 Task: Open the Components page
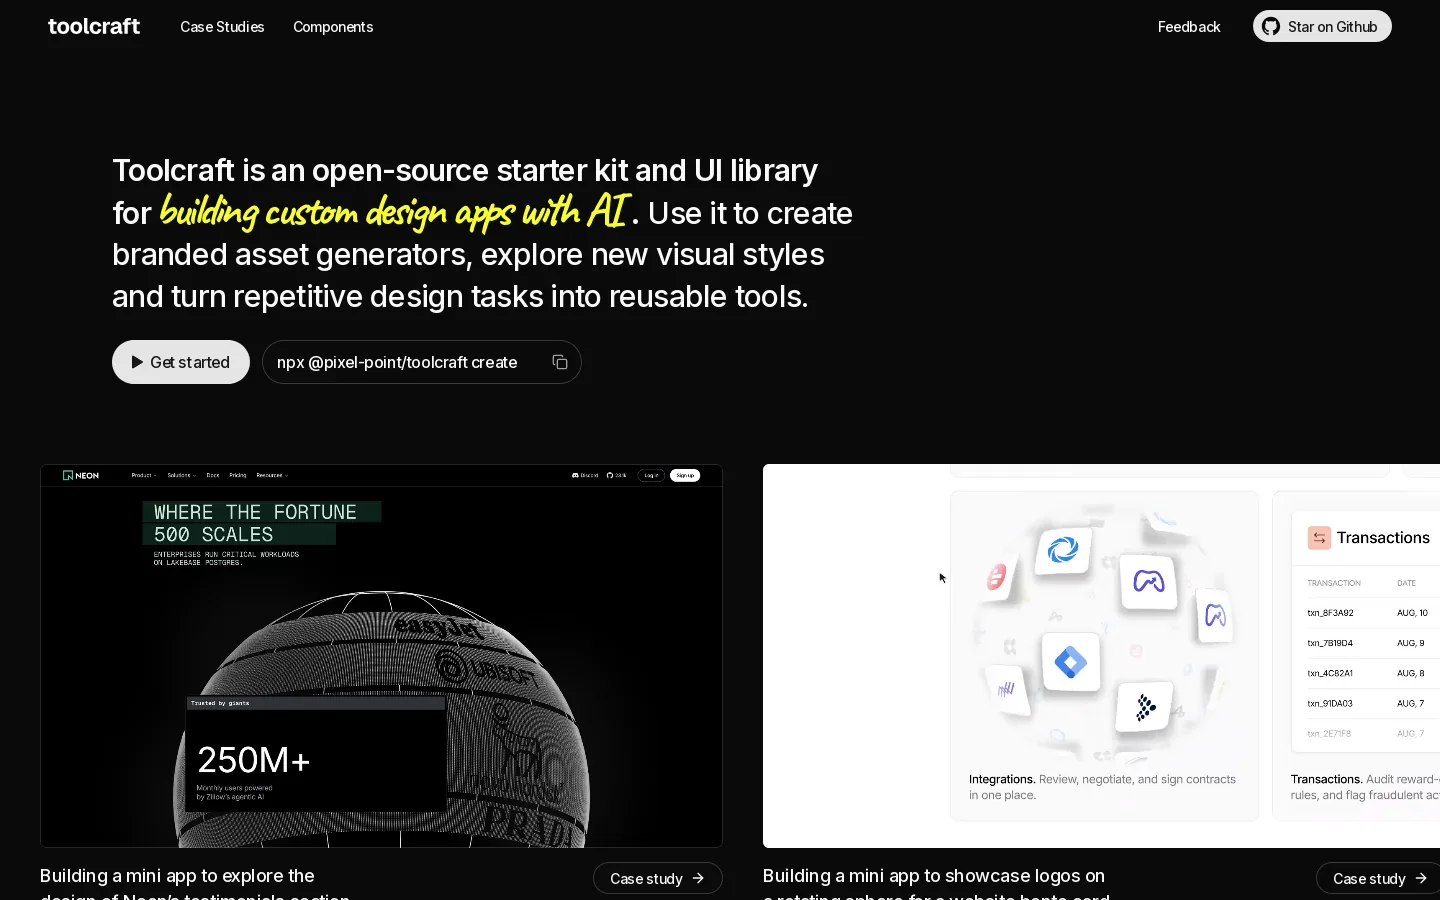tap(333, 27)
